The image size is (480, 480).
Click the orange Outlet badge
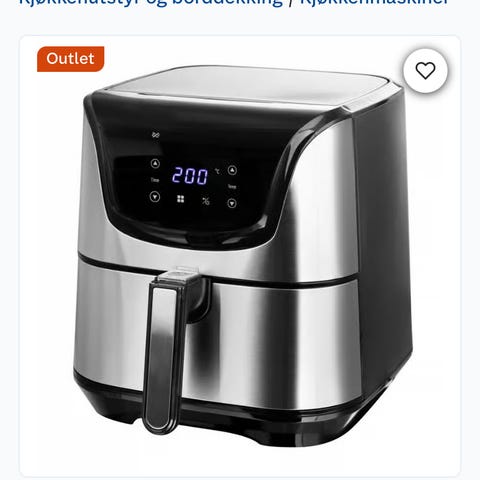(x=71, y=59)
